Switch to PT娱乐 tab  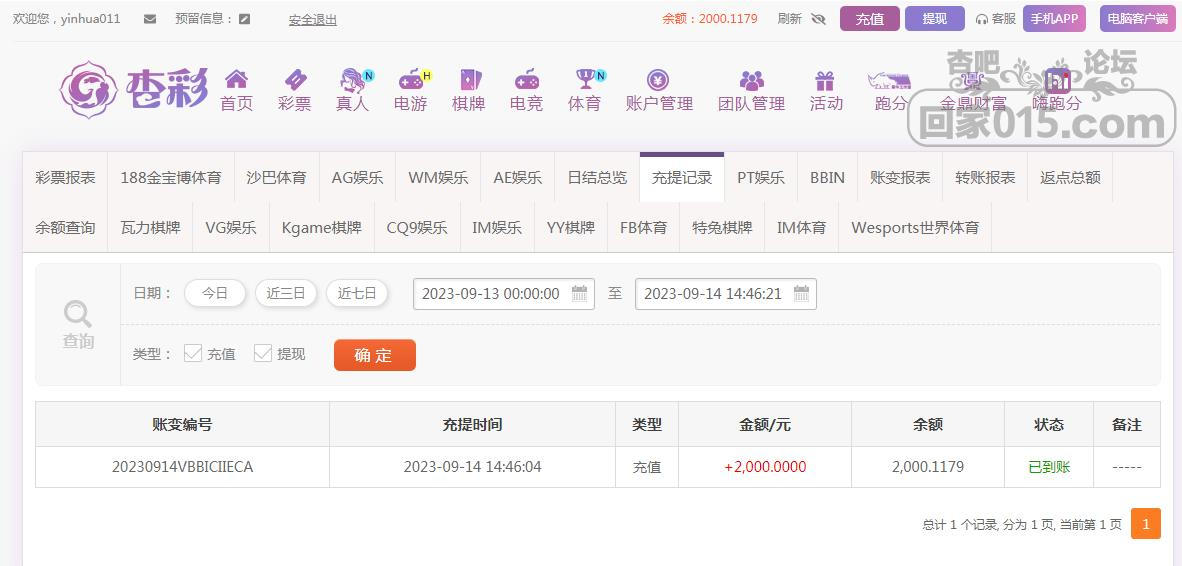pyautogui.click(x=761, y=178)
